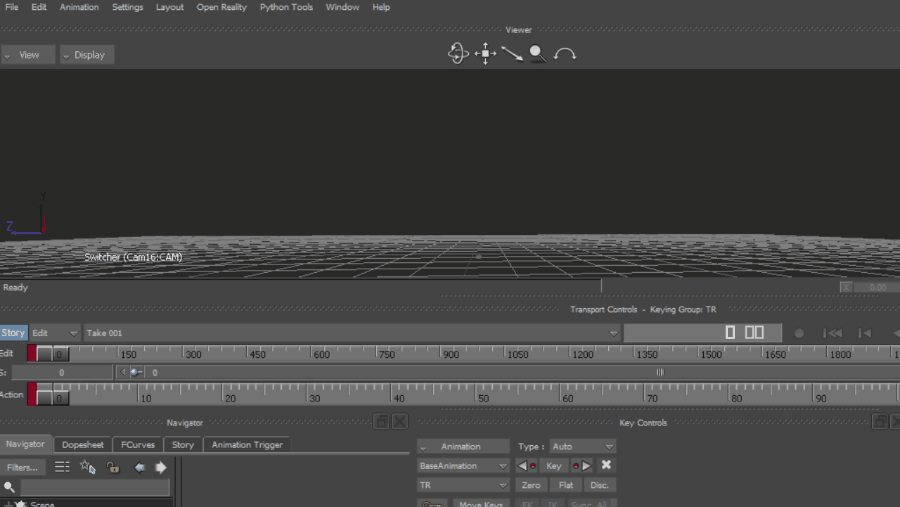Open the Take 001 dropdown
Image resolution: width=900 pixels, height=507 pixels.
[x=351, y=333]
